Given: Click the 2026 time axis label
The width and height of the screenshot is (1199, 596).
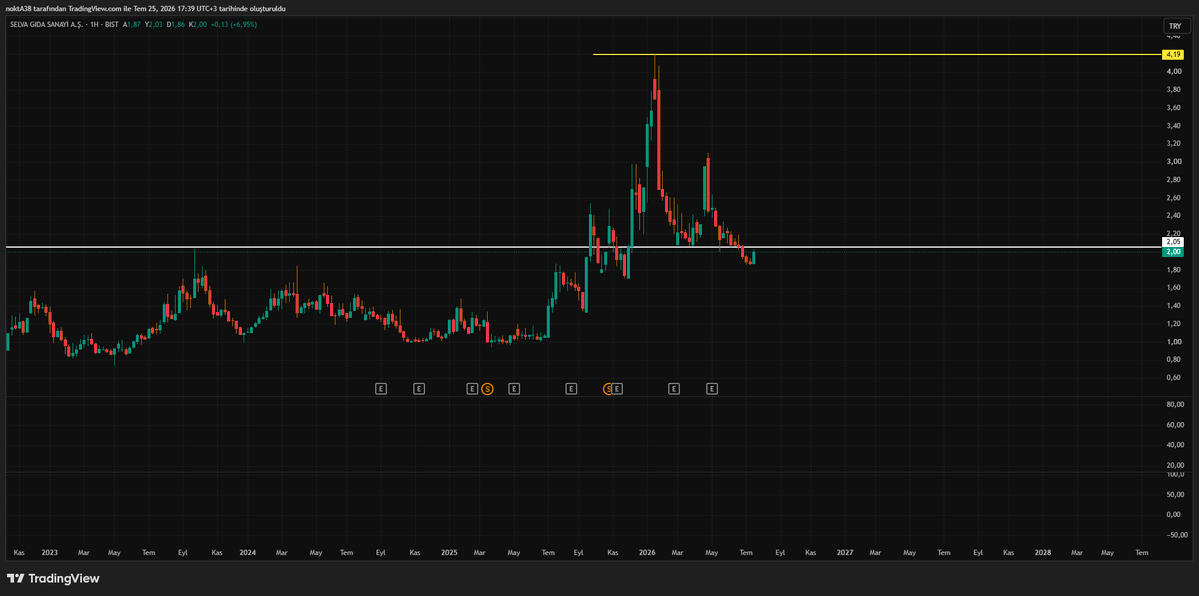Looking at the screenshot, I should (647, 552).
